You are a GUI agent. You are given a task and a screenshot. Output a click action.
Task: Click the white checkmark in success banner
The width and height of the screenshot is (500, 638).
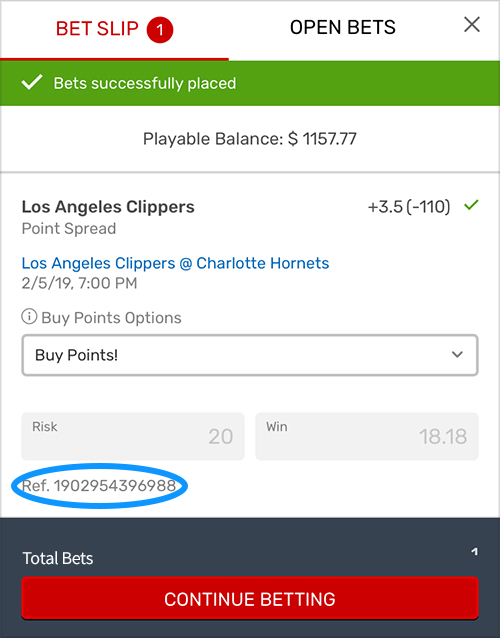tap(32, 83)
